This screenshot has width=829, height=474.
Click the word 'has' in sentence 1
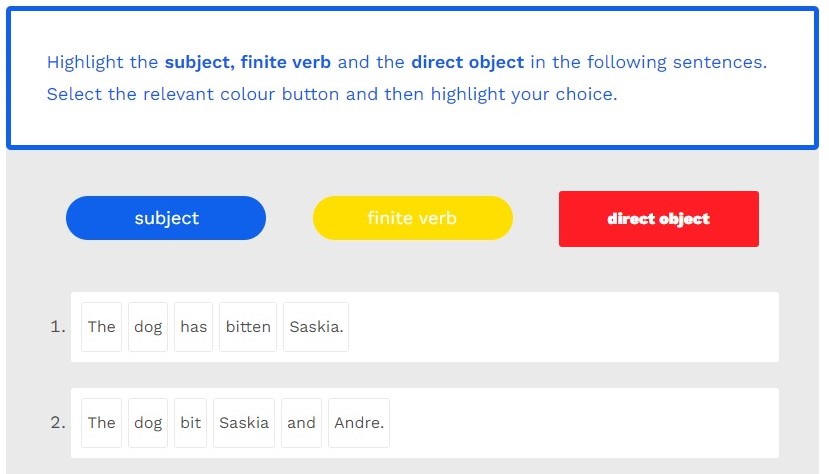pyautogui.click(x=194, y=327)
